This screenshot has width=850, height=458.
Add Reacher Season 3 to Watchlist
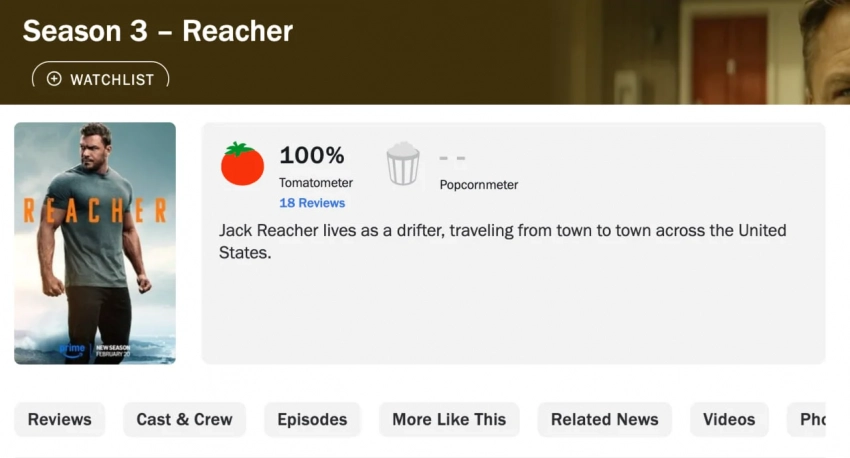(101, 79)
